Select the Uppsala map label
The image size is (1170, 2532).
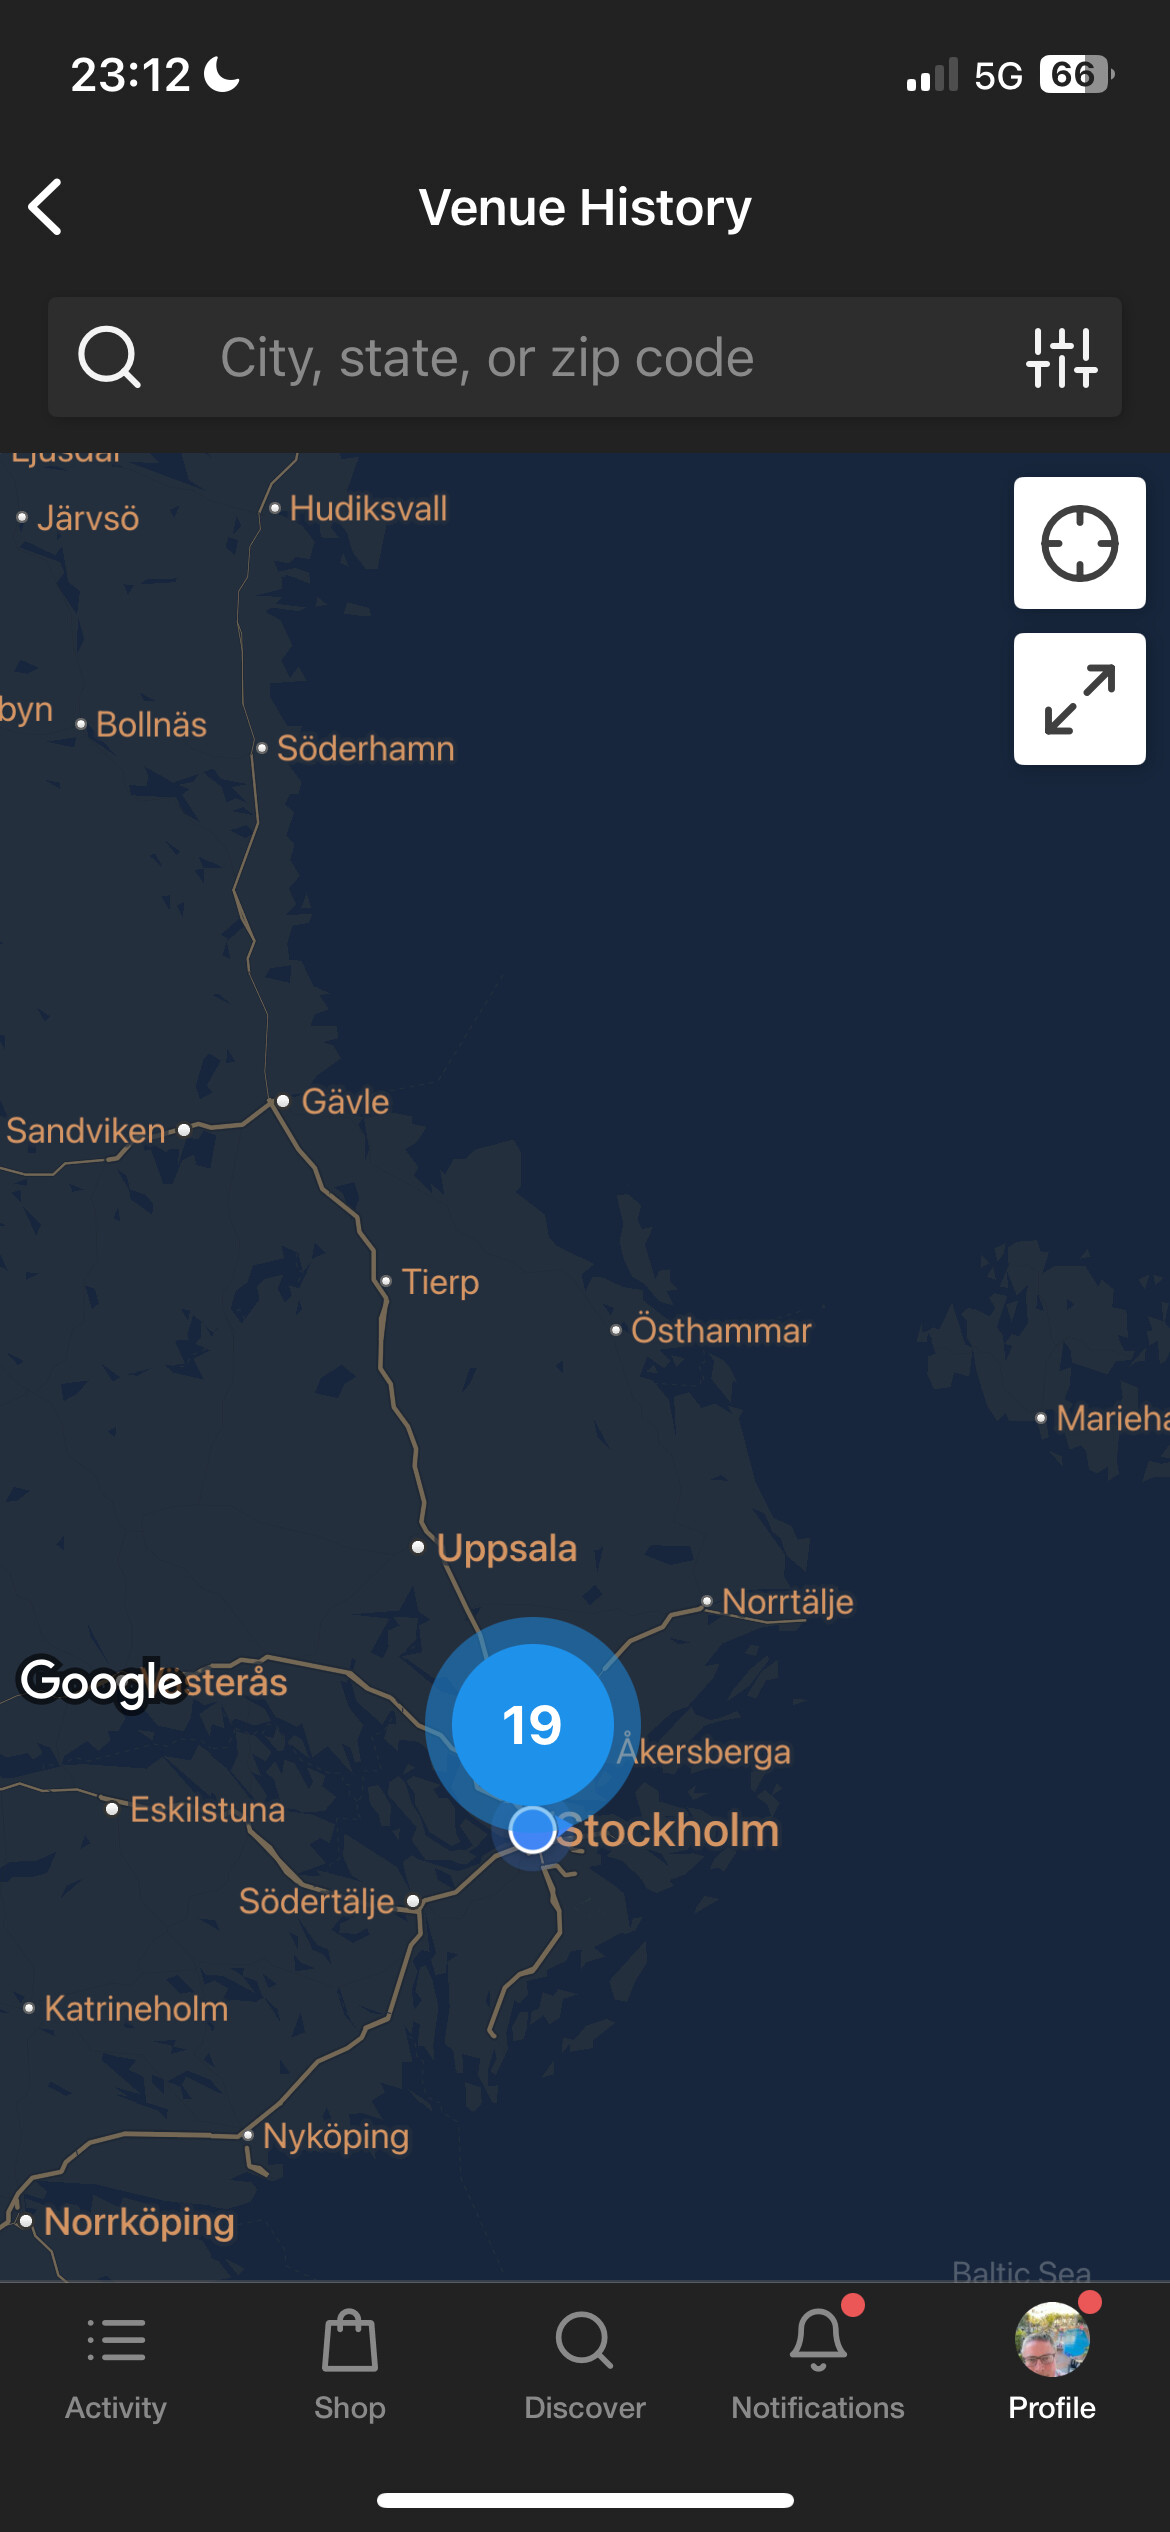click(507, 1548)
